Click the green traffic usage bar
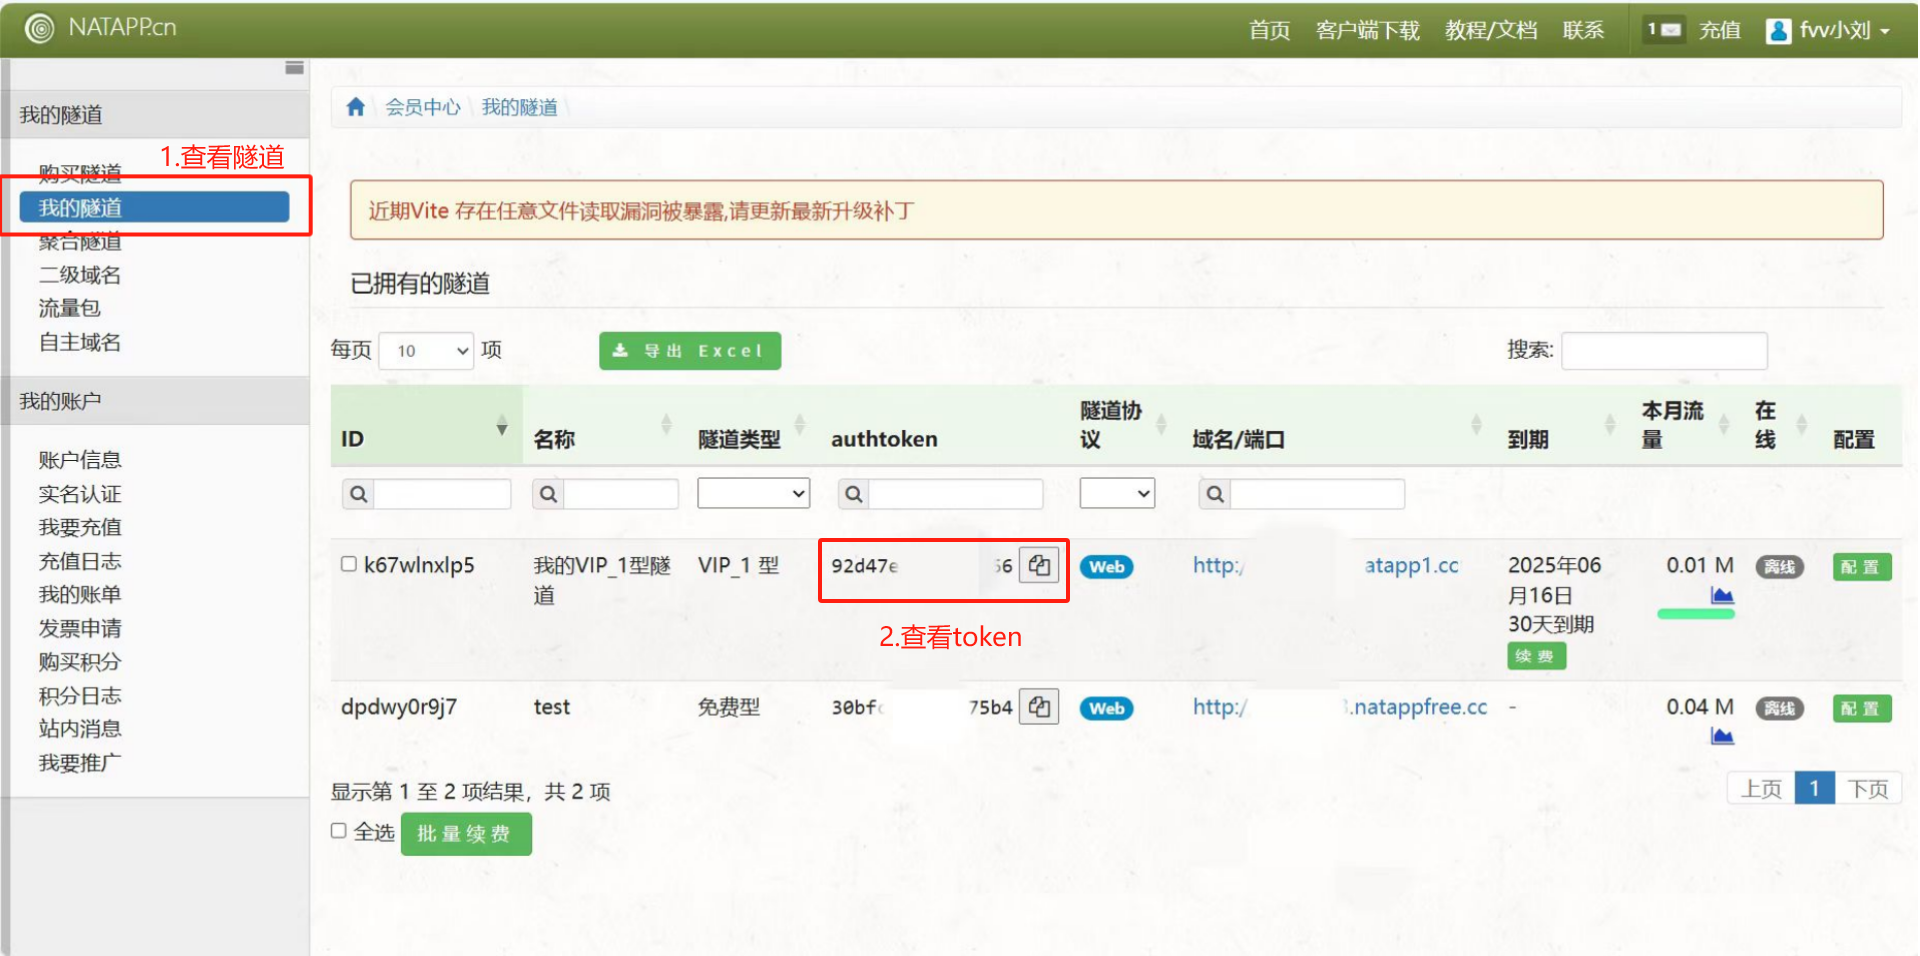The height and width of the screenshot is (956, 1920). pos(1696,614)
